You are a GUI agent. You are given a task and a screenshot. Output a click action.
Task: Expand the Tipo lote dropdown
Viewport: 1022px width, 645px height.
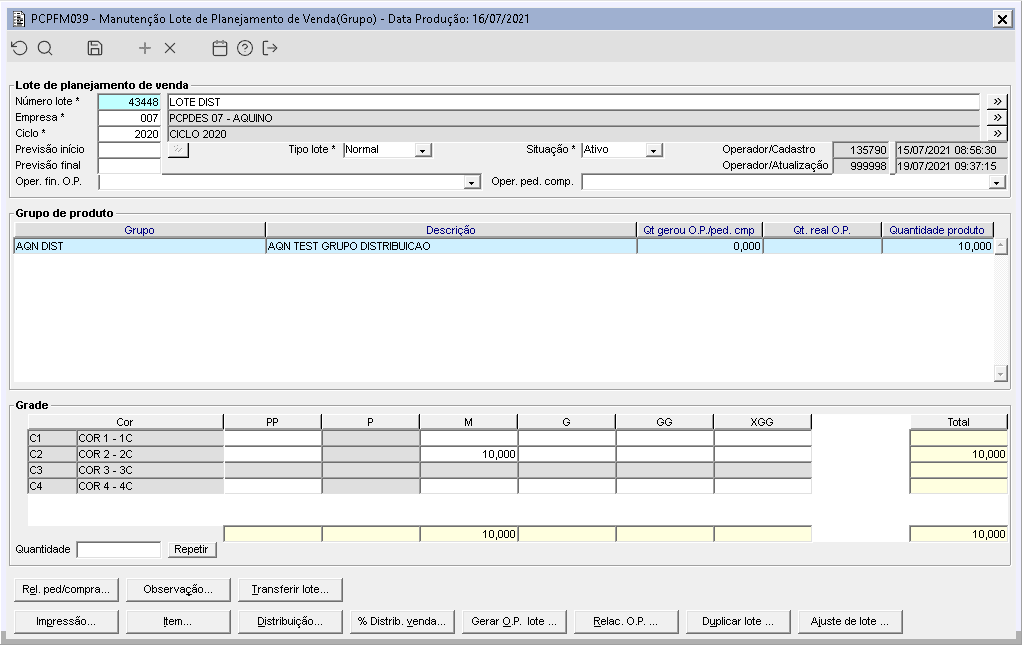[x=422, y=150]
